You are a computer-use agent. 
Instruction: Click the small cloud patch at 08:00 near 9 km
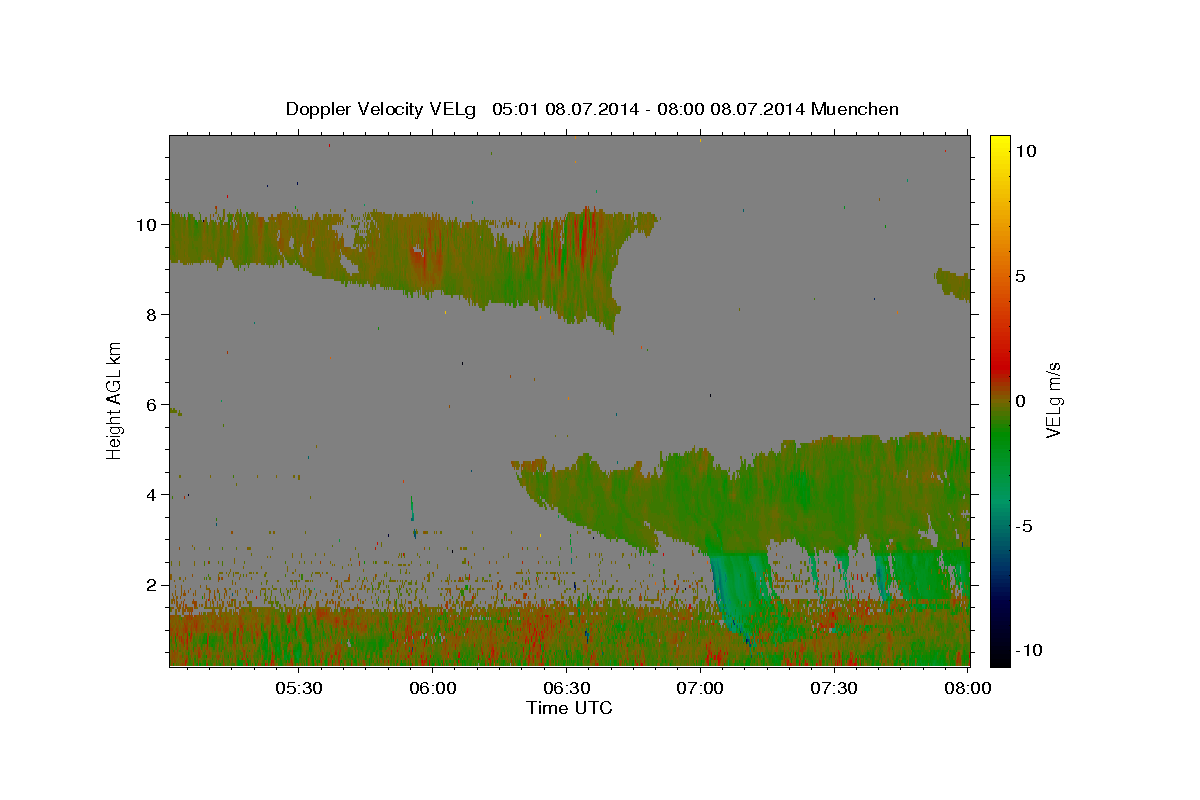953,283
